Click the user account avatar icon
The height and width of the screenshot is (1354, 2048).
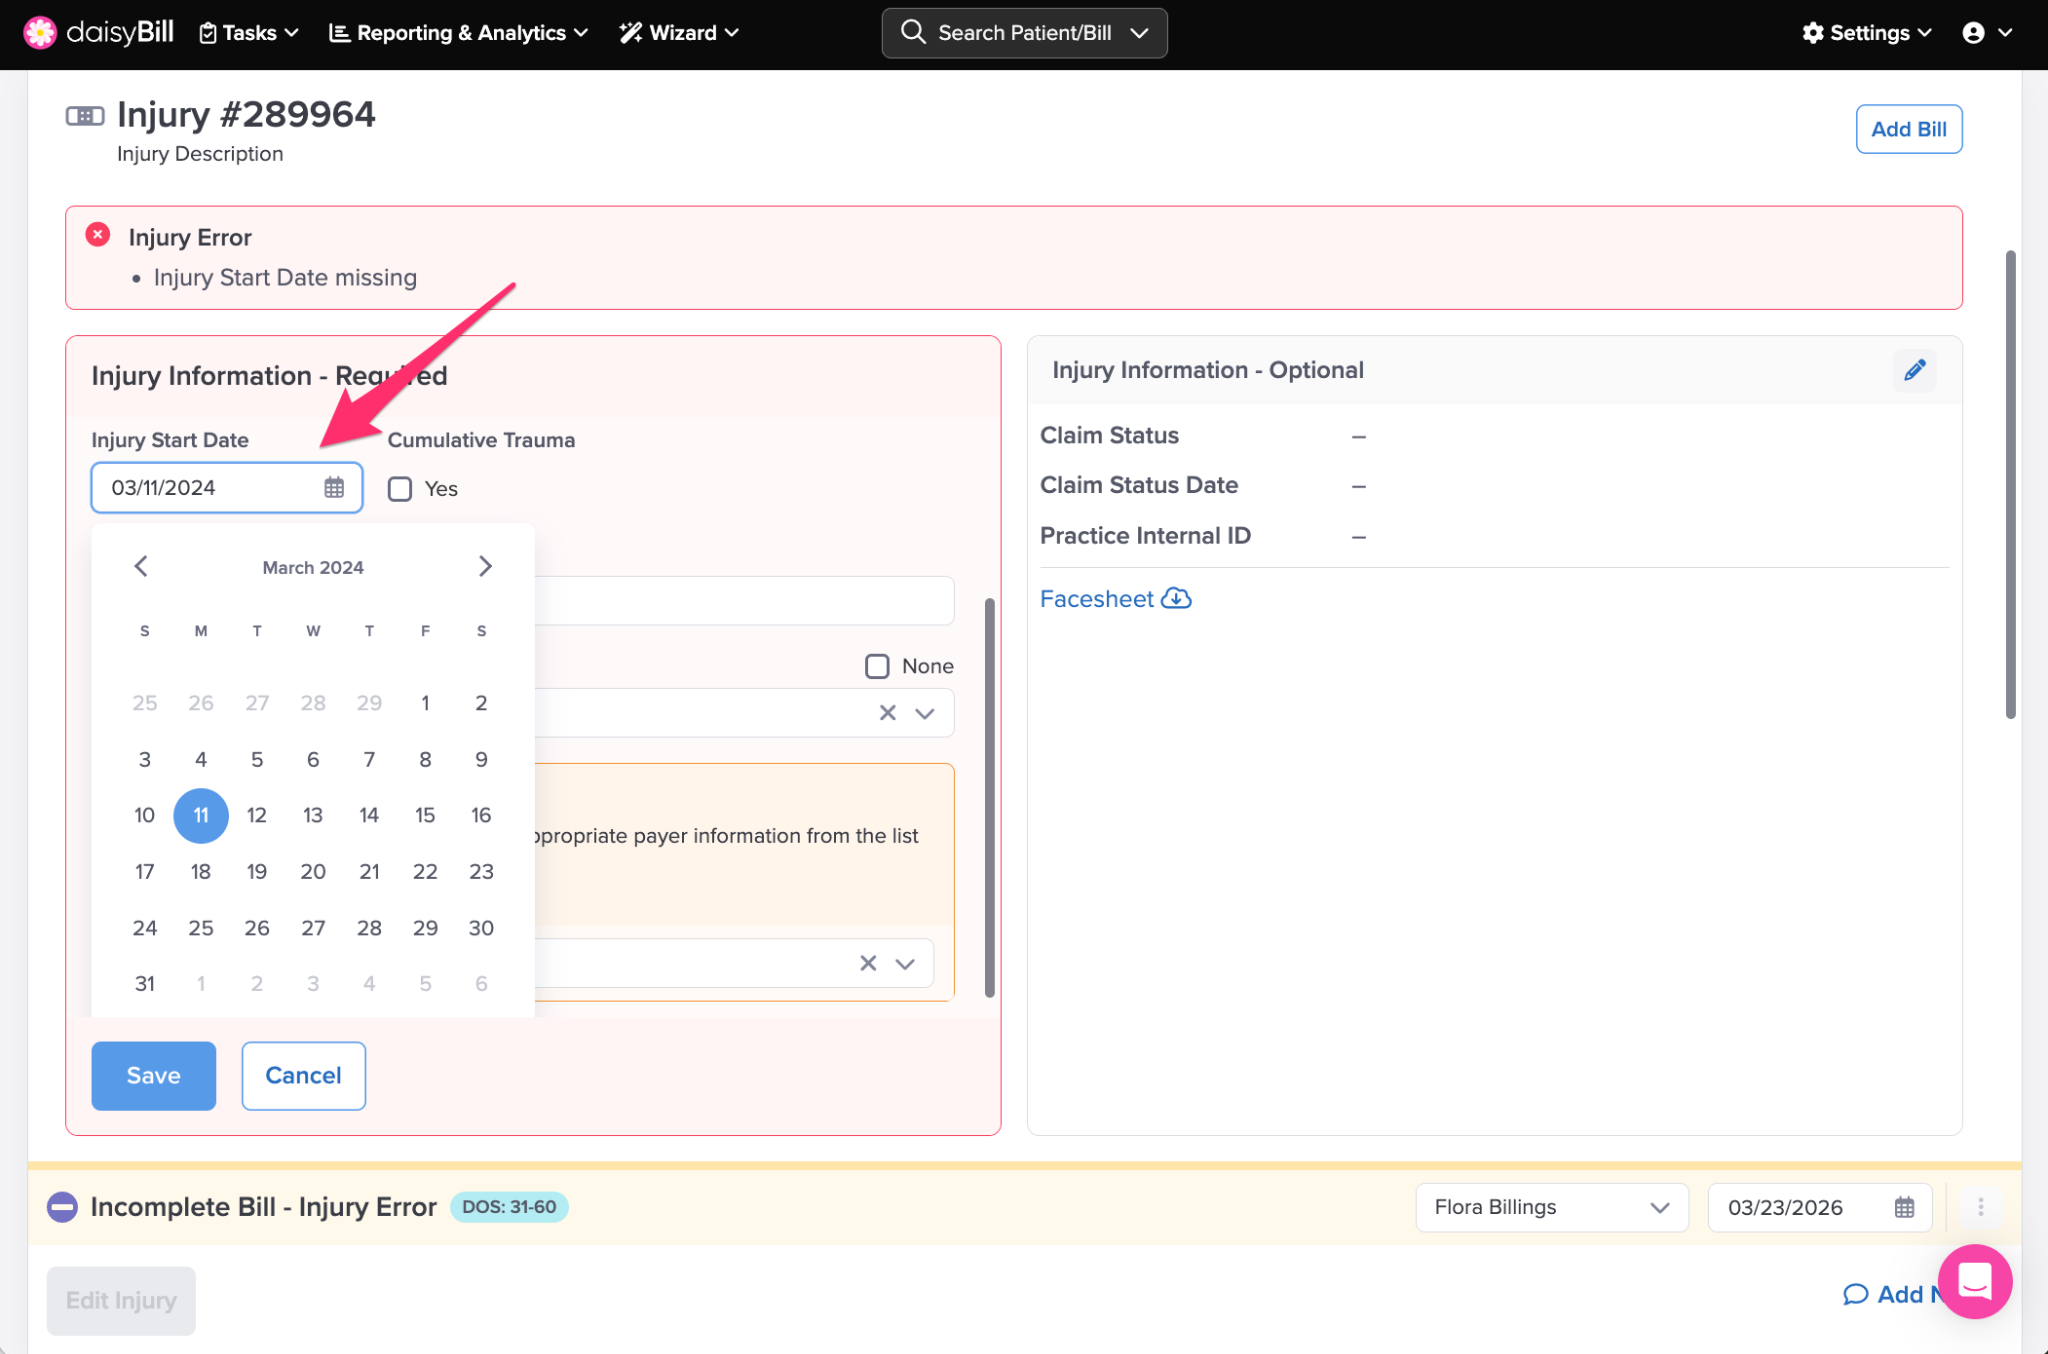[1973, 33]
